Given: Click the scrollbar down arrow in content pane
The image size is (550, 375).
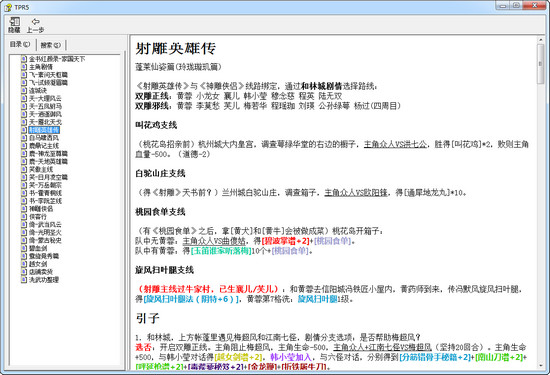Looking at the screenshot, I should 541,366.
